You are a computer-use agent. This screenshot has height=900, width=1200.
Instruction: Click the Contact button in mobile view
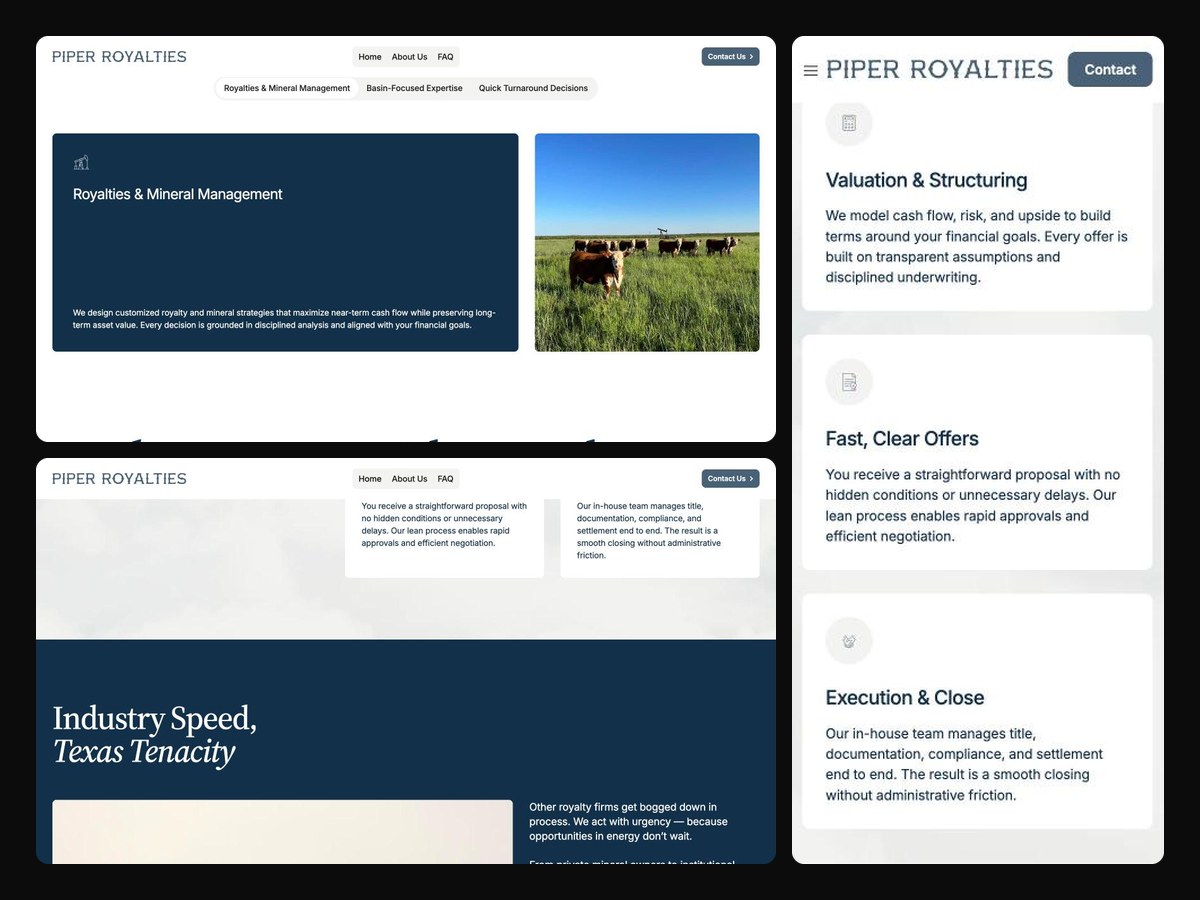click(x=1110, y=69)
